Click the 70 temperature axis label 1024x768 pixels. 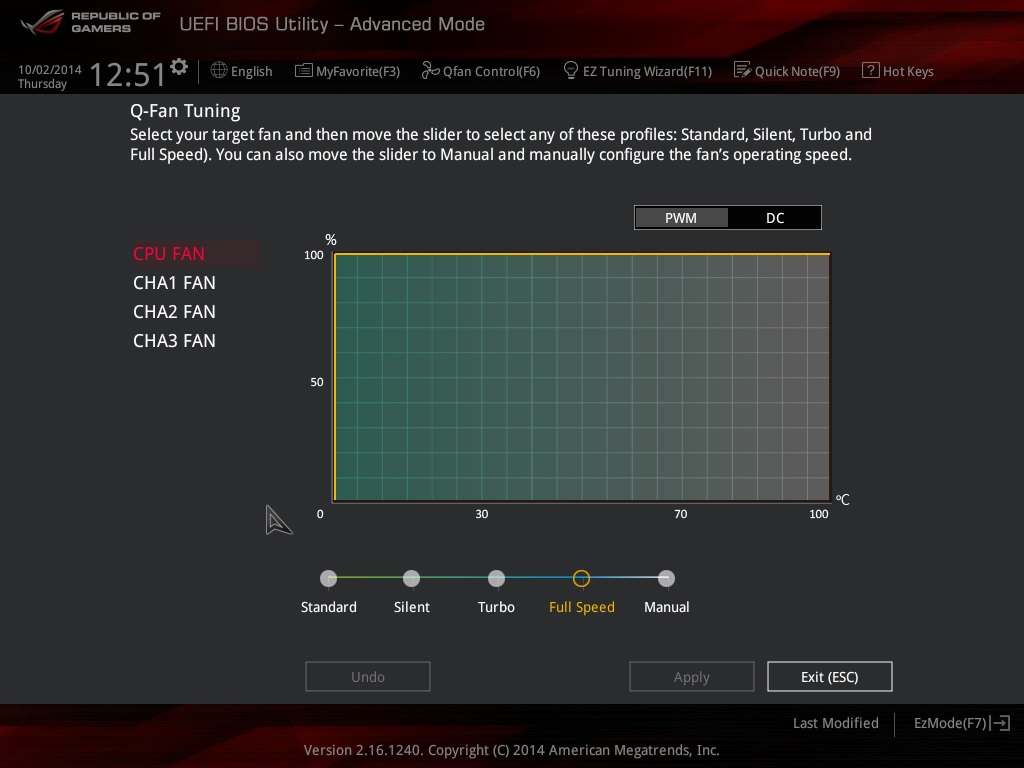click(680, 514)
